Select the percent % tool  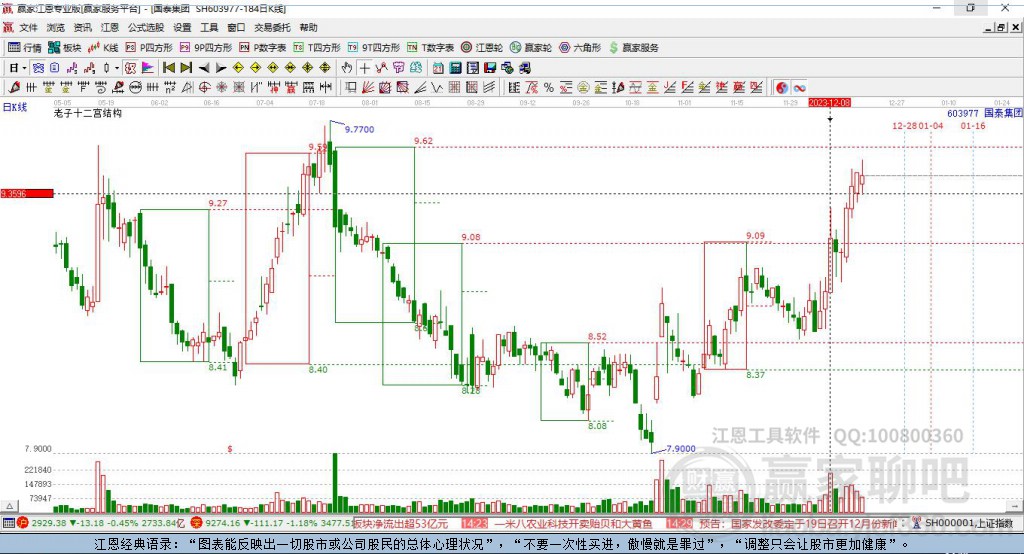[549, 87]
